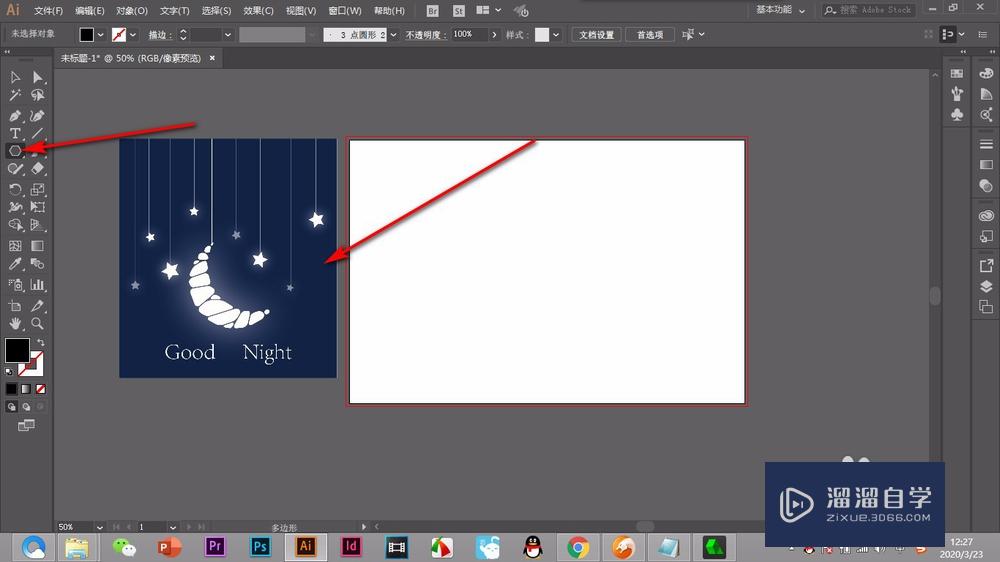Select the Shaper/Pencil tool
The image size is (1000, 562).
(x=15, y=169)
